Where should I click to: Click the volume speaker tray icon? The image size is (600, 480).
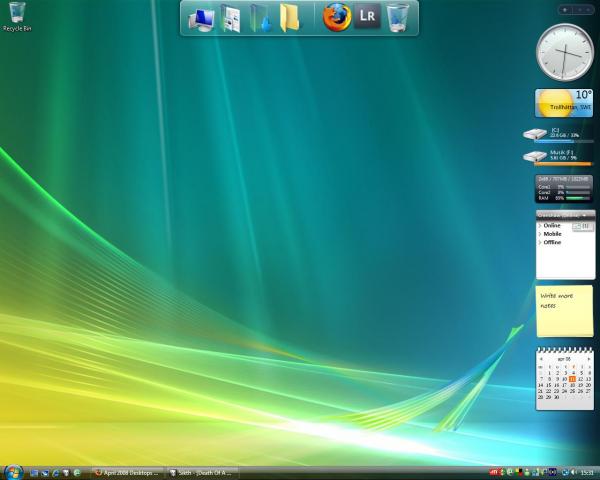click(574, 472)
